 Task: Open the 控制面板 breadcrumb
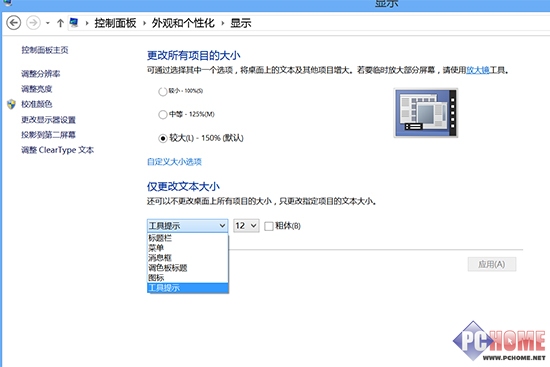pyautogui.click(x=115, y=23)
